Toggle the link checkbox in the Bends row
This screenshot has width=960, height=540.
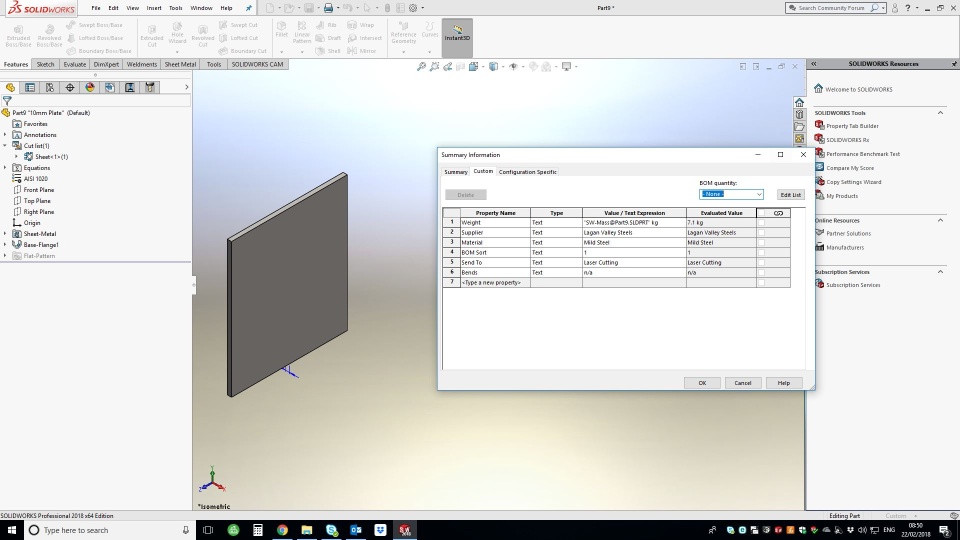[761, 272]
